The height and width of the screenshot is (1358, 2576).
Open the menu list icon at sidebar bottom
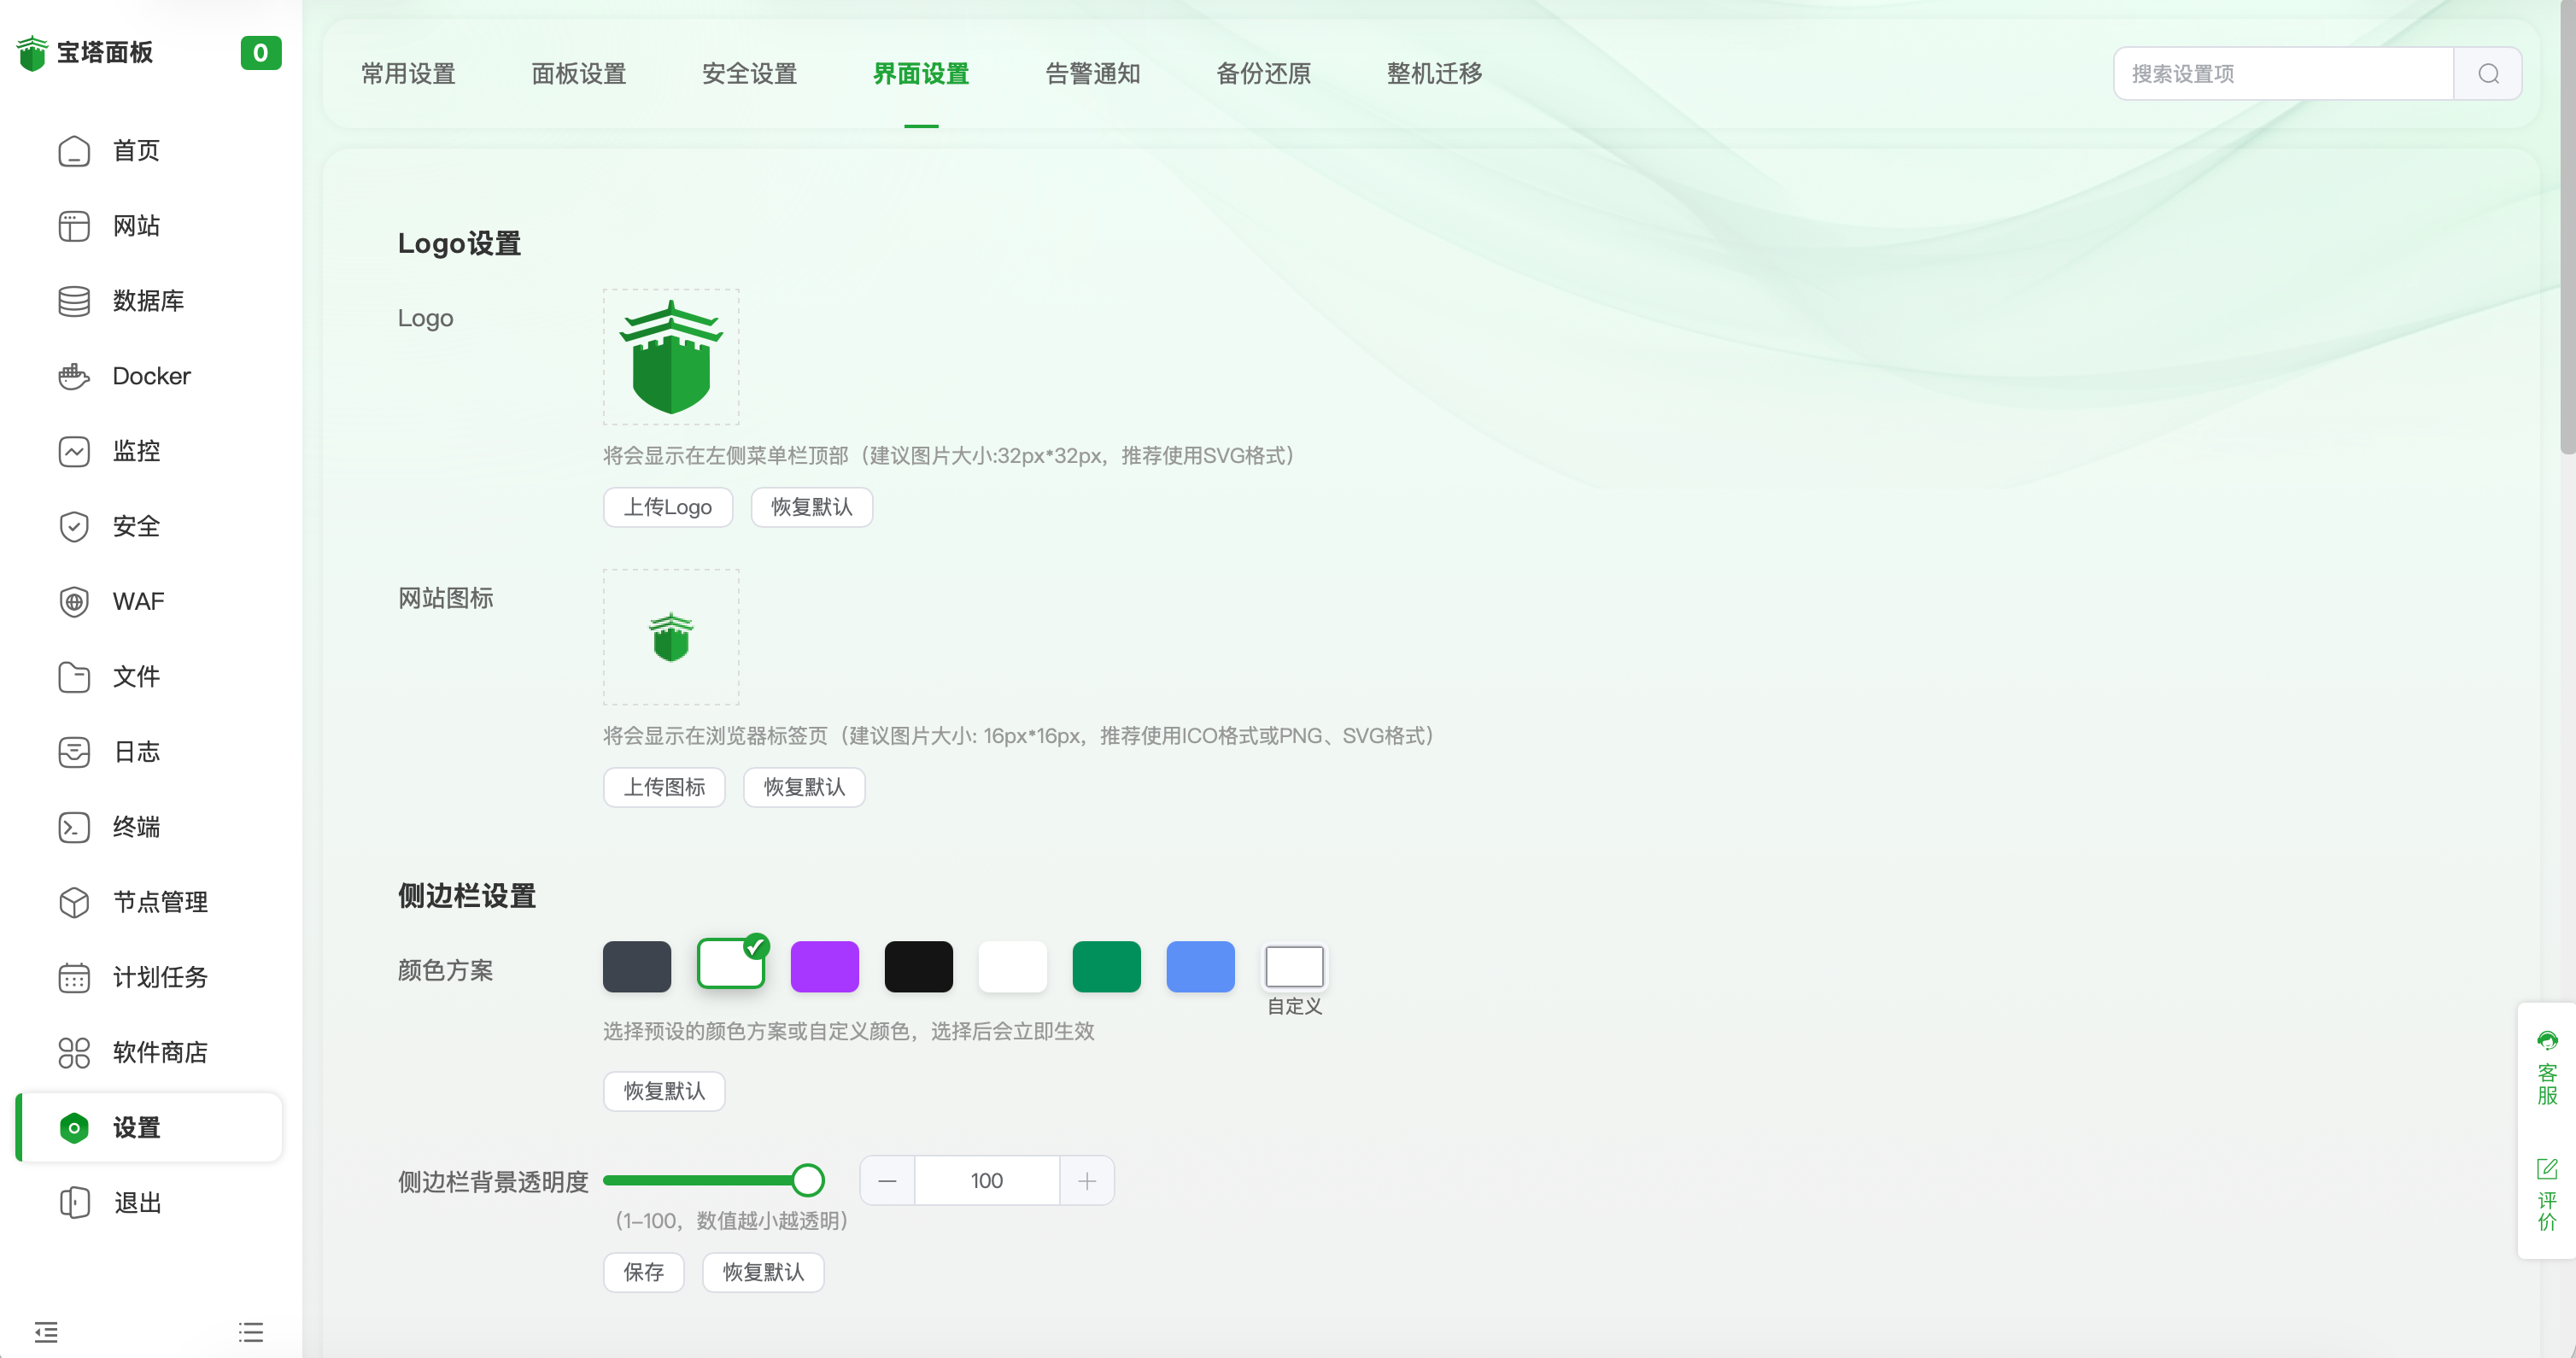[x=251, y=1331]
